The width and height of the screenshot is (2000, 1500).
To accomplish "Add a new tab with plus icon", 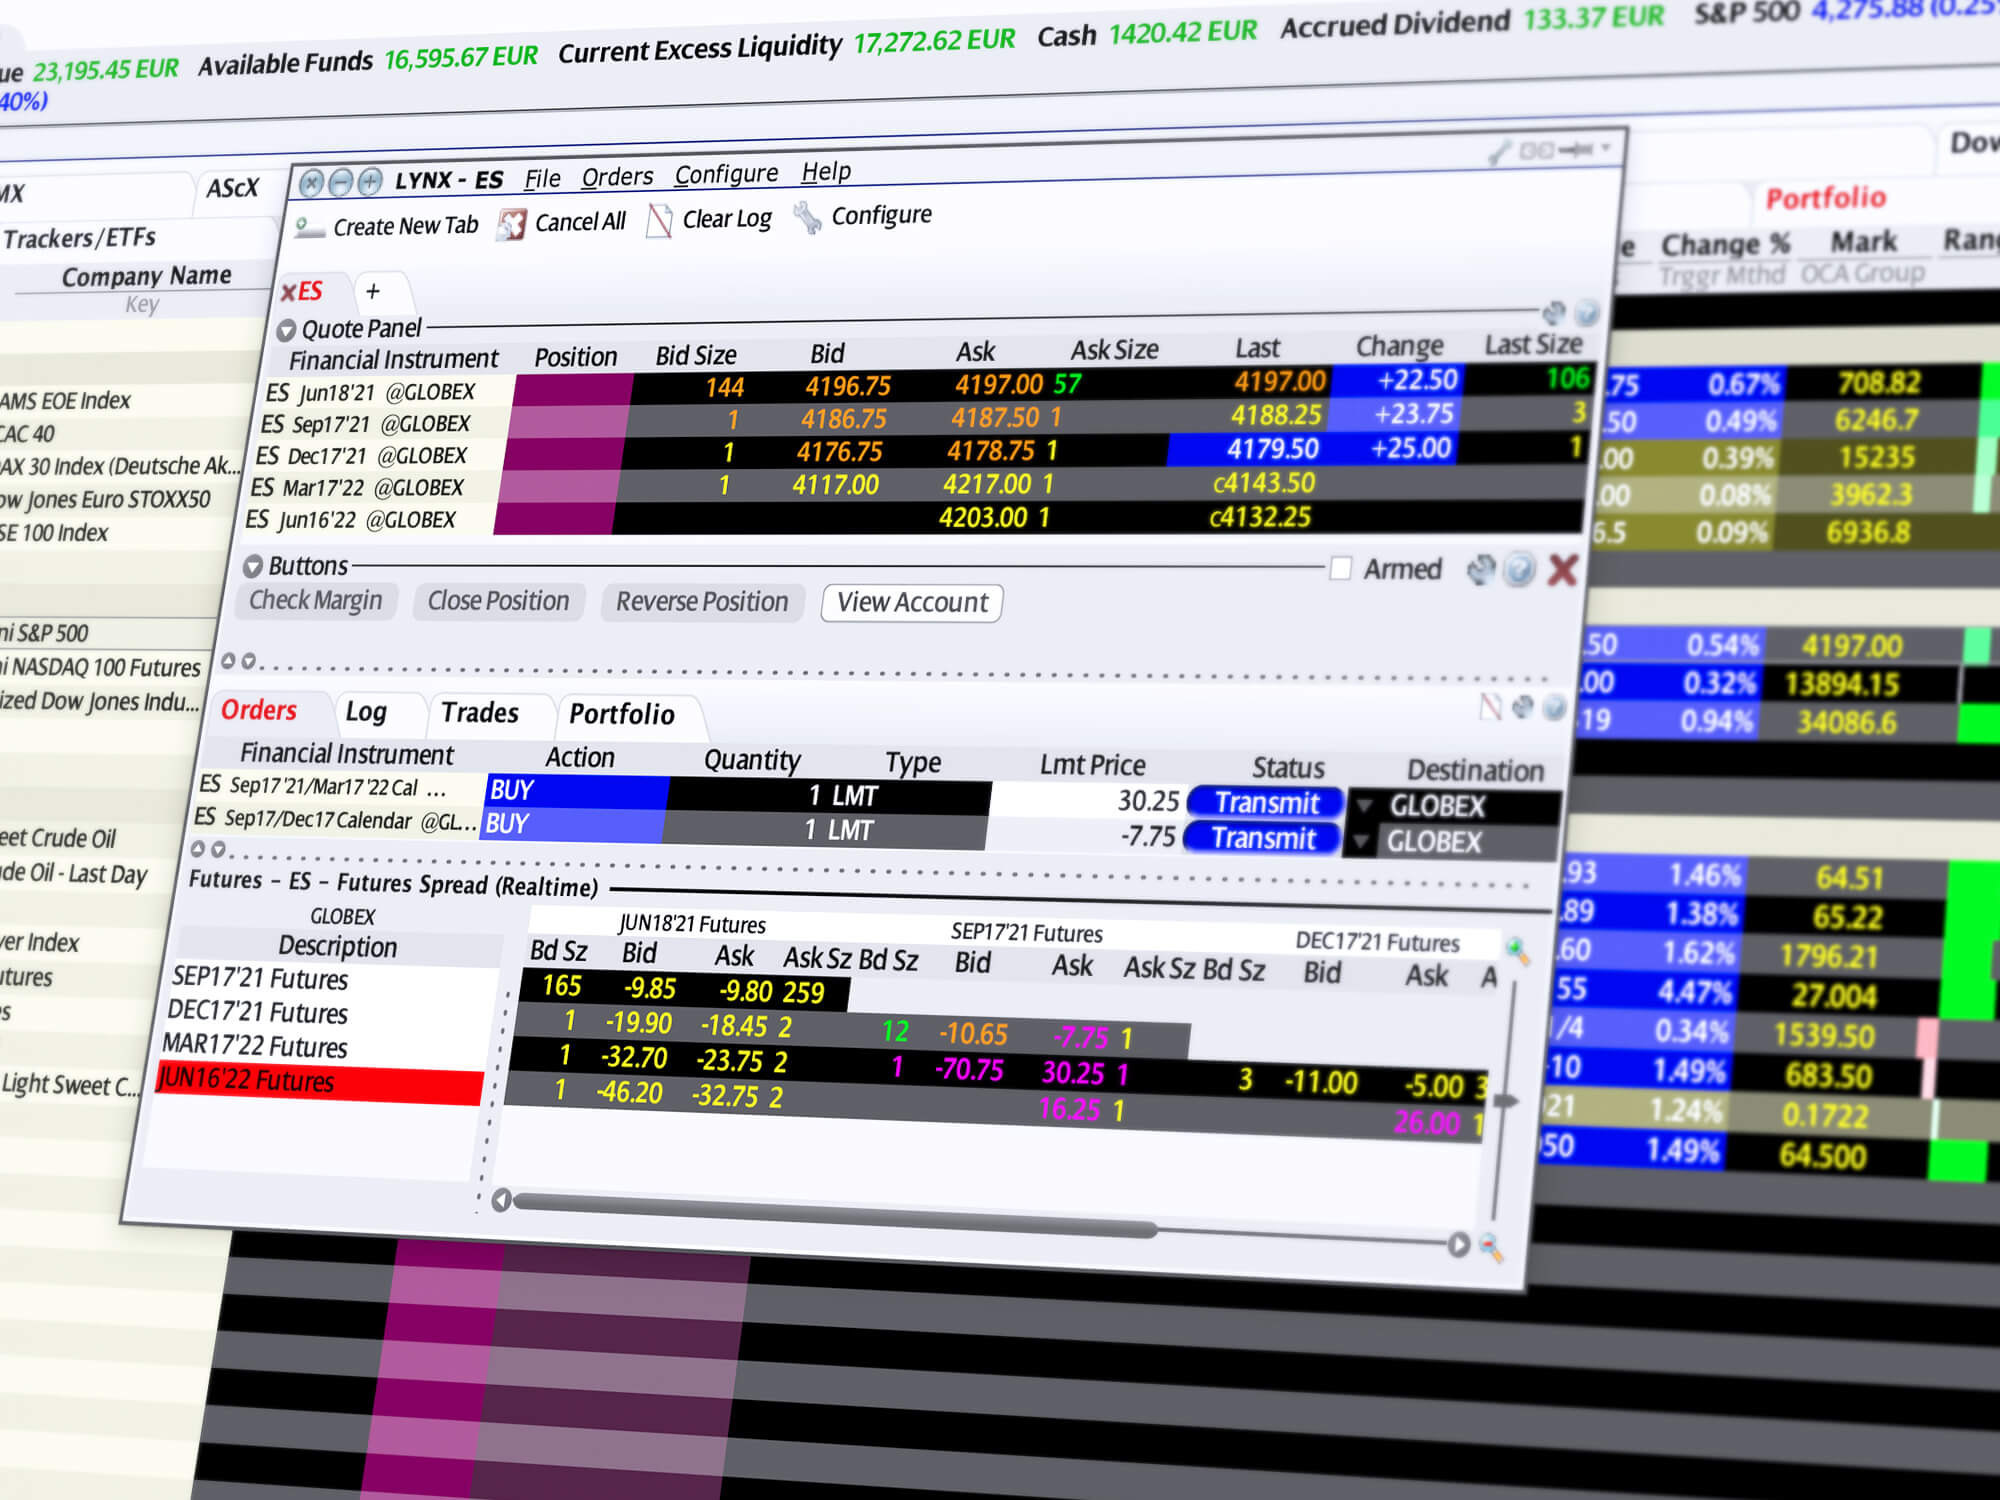I will click(x=373, y=291).
